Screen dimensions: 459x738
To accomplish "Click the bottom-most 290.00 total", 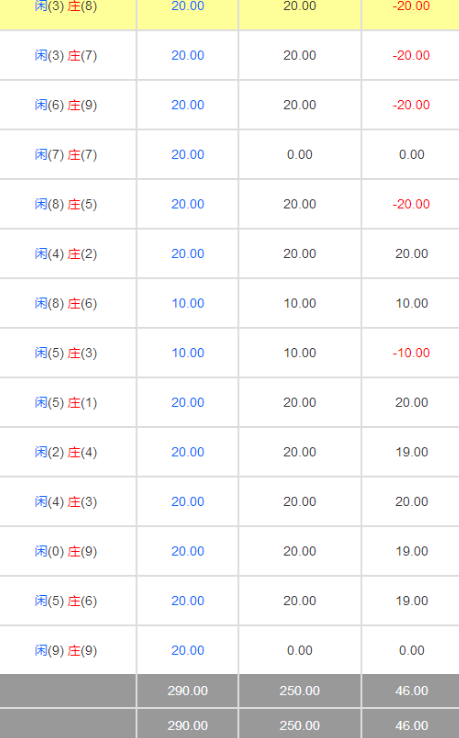I will point(188,726).
